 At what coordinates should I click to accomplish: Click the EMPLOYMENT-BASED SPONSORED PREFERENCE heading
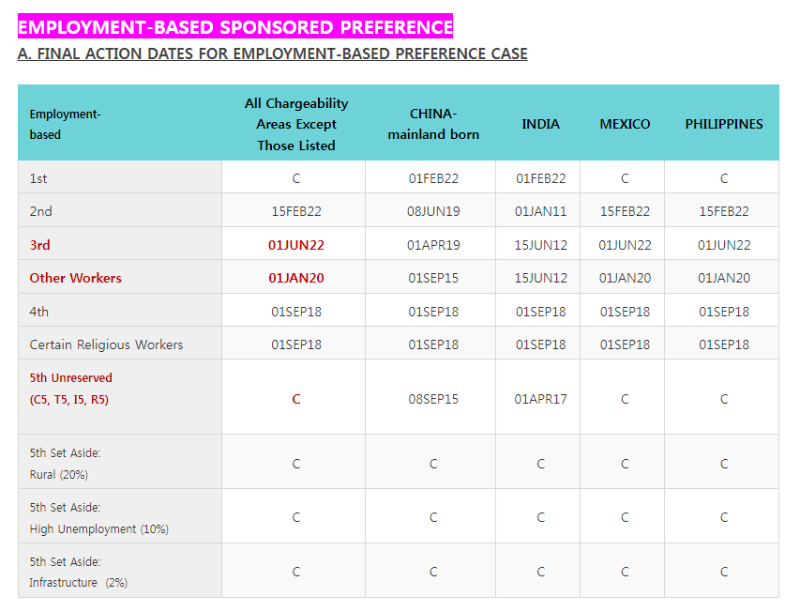coord(235,27)
